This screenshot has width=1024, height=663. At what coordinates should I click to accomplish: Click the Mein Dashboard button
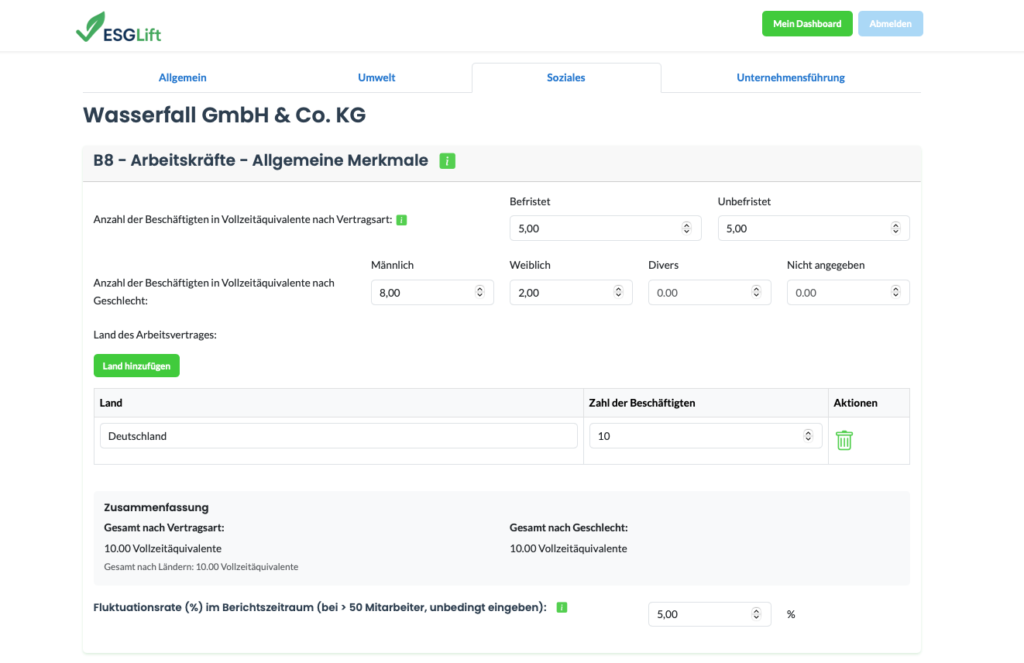tap(806, 23)
